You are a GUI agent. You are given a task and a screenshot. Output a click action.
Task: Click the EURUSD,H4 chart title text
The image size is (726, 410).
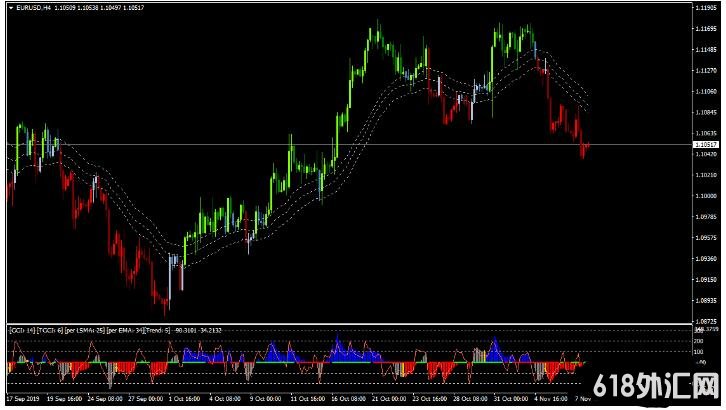pyautogui.click(x=33, y=8)
